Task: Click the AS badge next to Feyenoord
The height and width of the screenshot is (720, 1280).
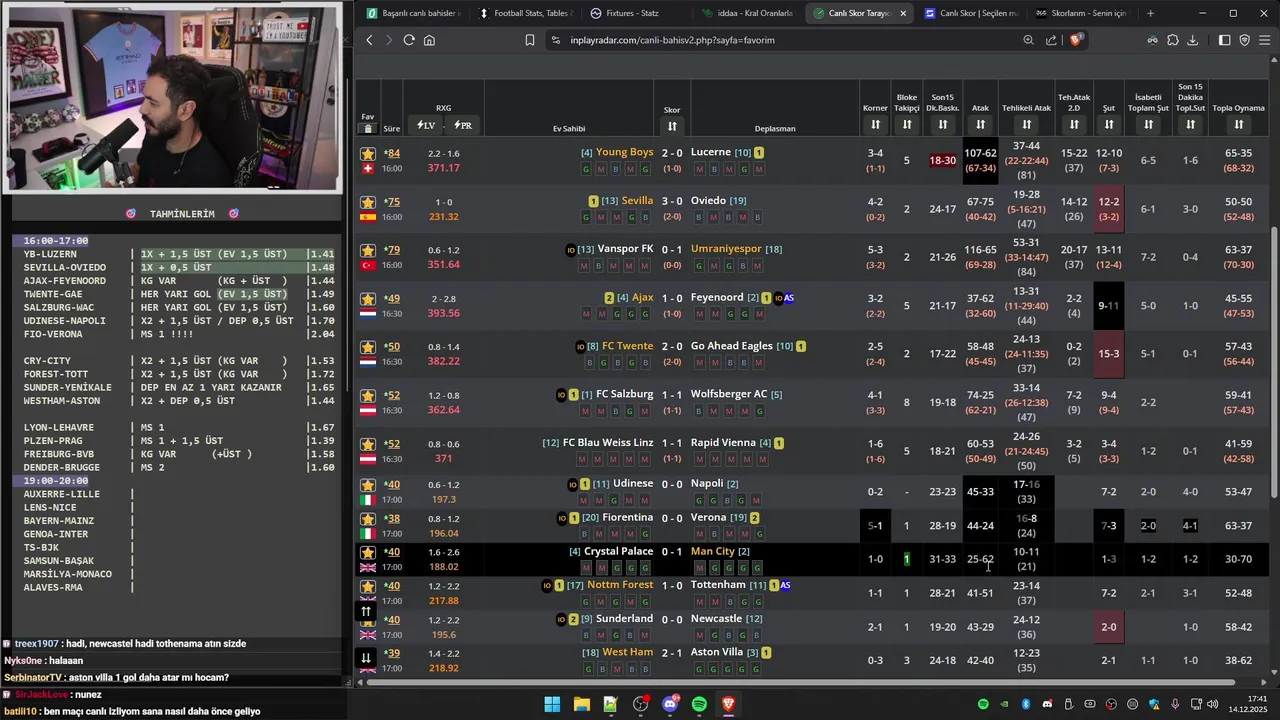Action: tap(788, 298)
